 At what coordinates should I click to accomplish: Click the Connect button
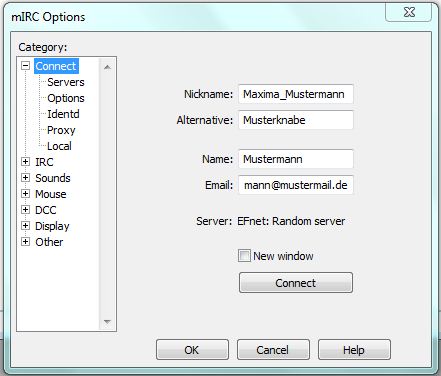pyautogui.click(x=296, y=283)
